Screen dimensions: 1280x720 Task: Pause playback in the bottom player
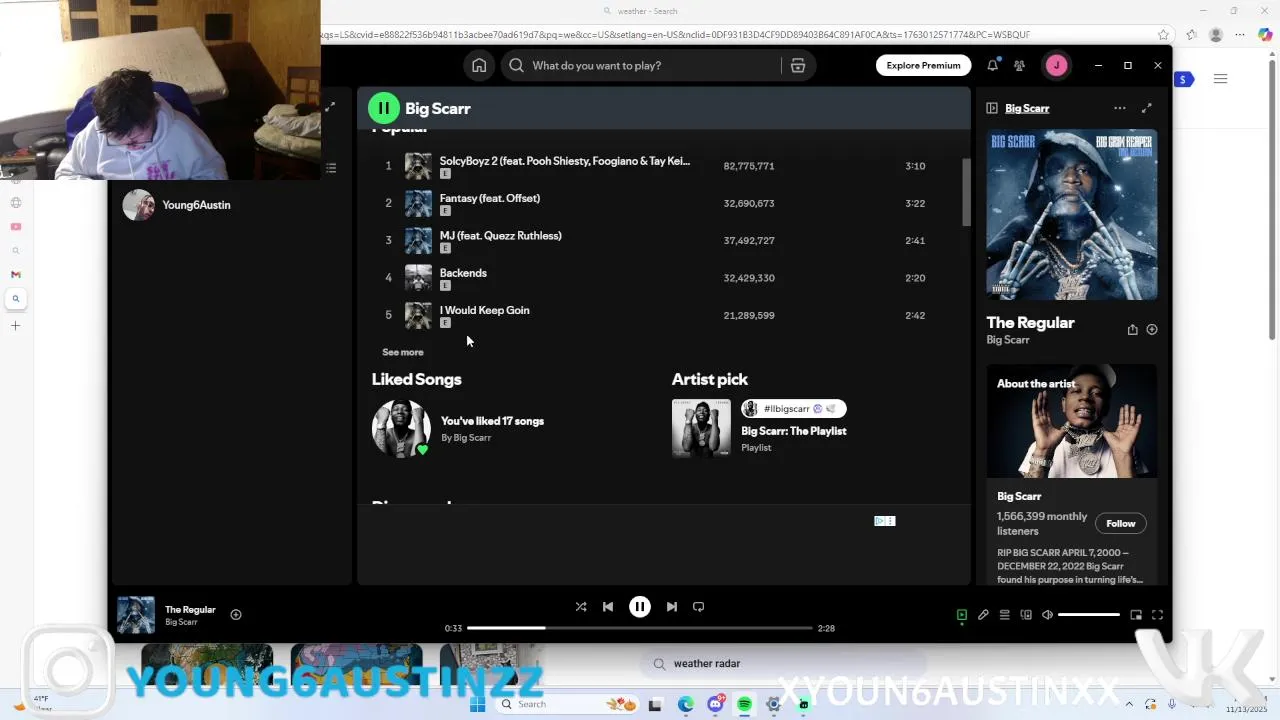(640, 607)
